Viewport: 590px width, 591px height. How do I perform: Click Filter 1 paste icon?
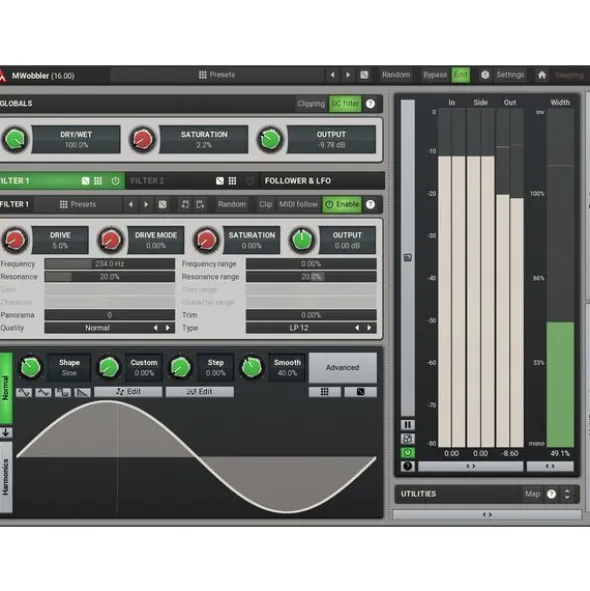200,204
